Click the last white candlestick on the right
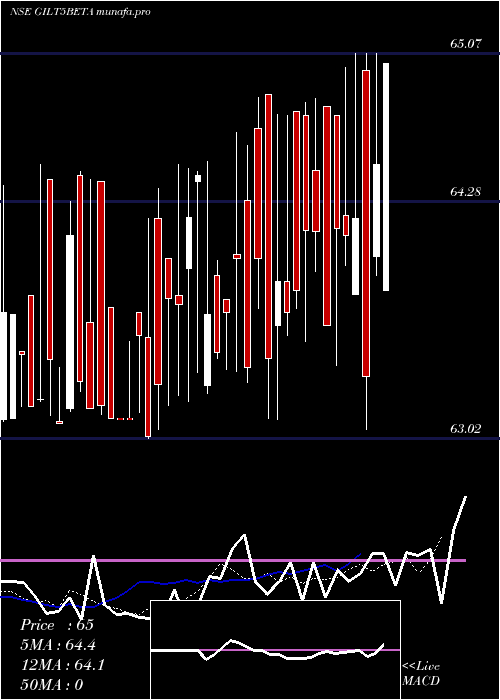 point(386,177)
